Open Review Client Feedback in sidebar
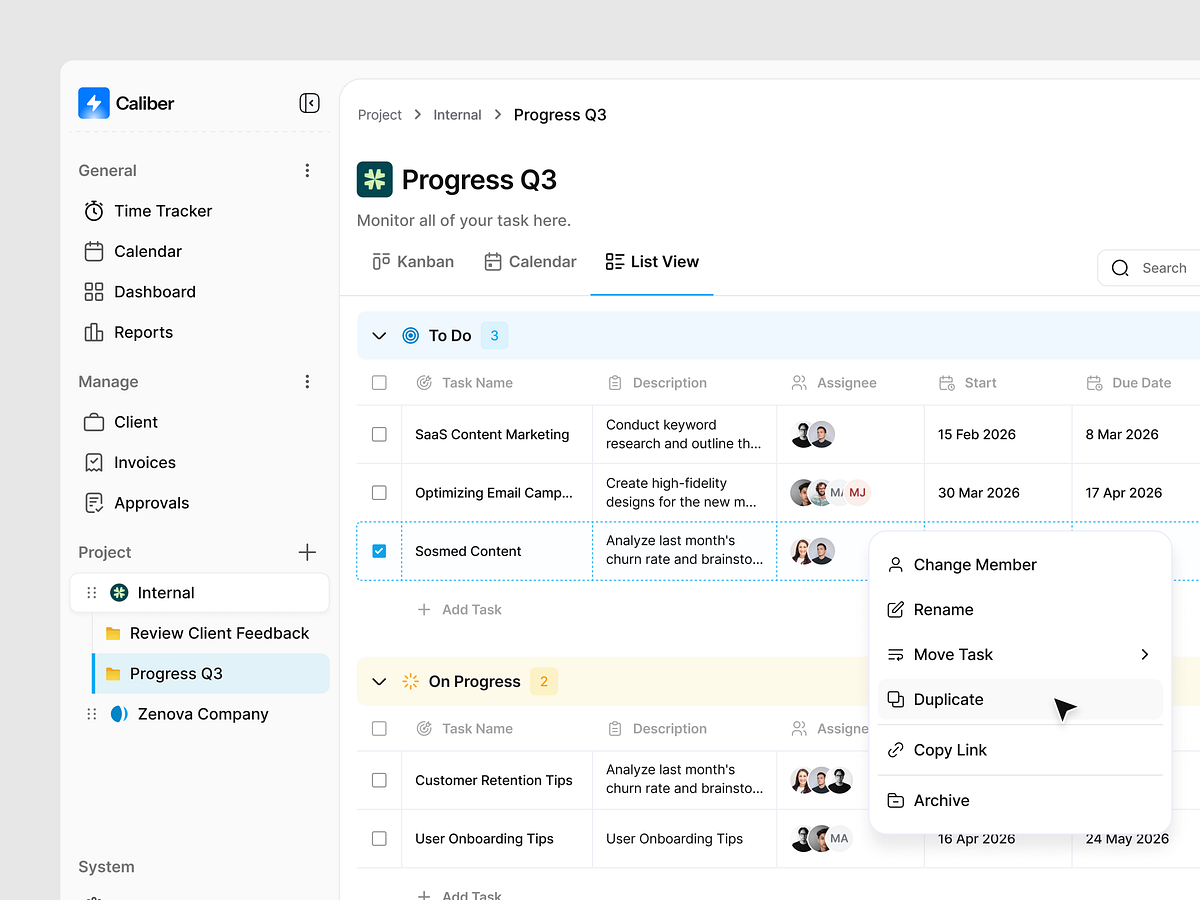The width and height of the screenshot is (1200, 900). (x=210, y=634)
